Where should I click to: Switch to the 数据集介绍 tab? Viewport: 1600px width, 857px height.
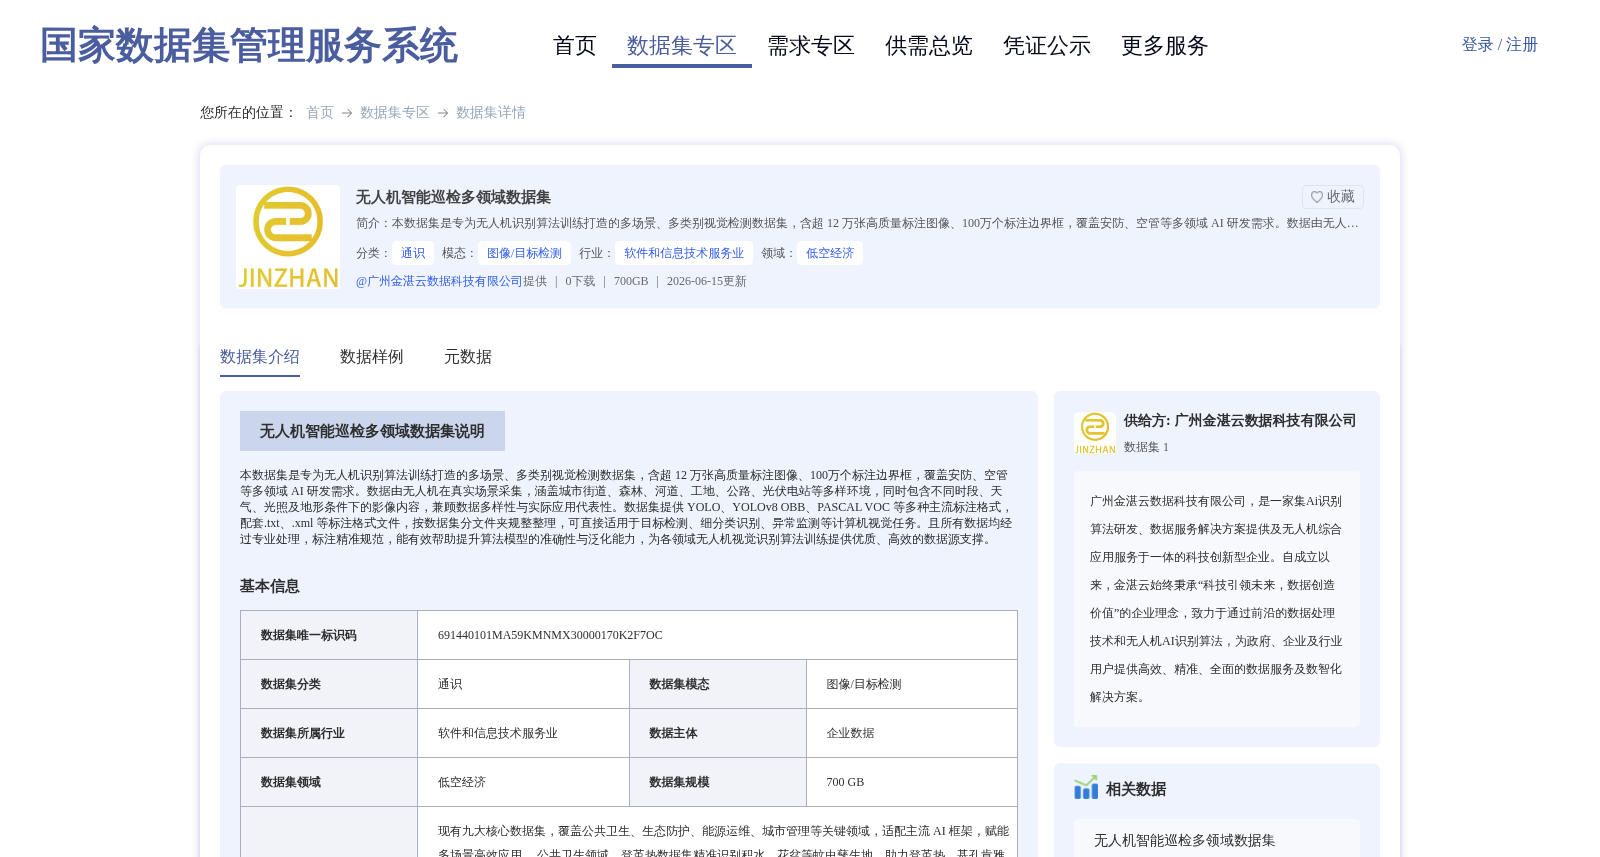coord(260,357)
